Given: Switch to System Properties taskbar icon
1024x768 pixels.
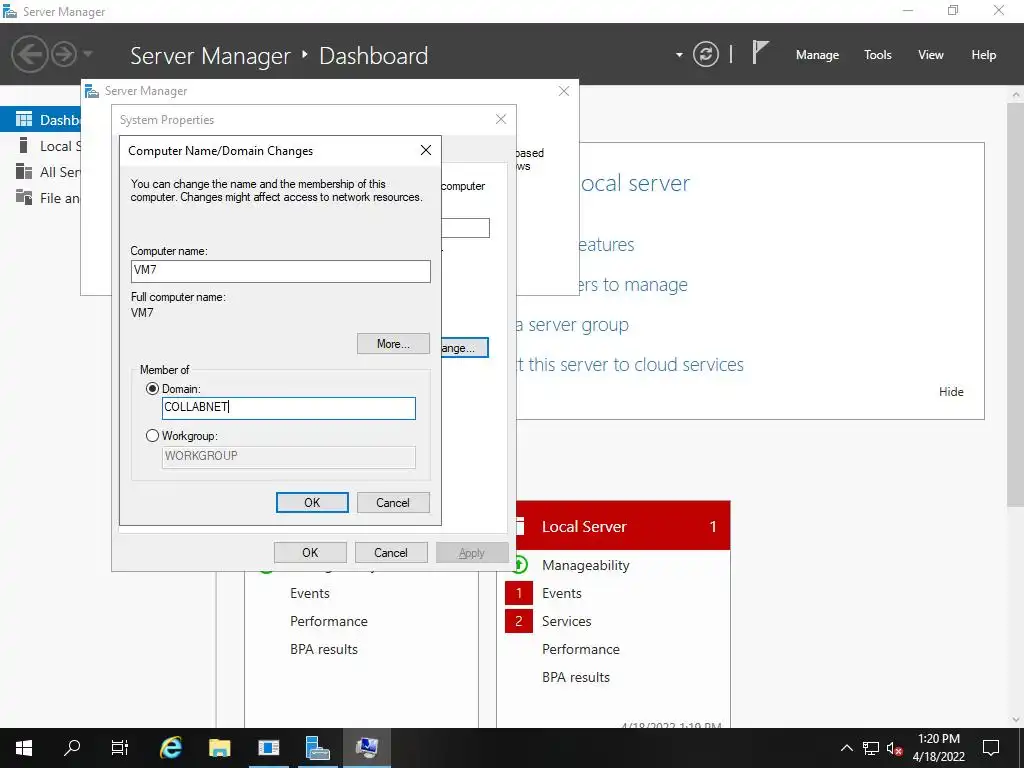Looking at the screenshot, I should coord(366,748).
